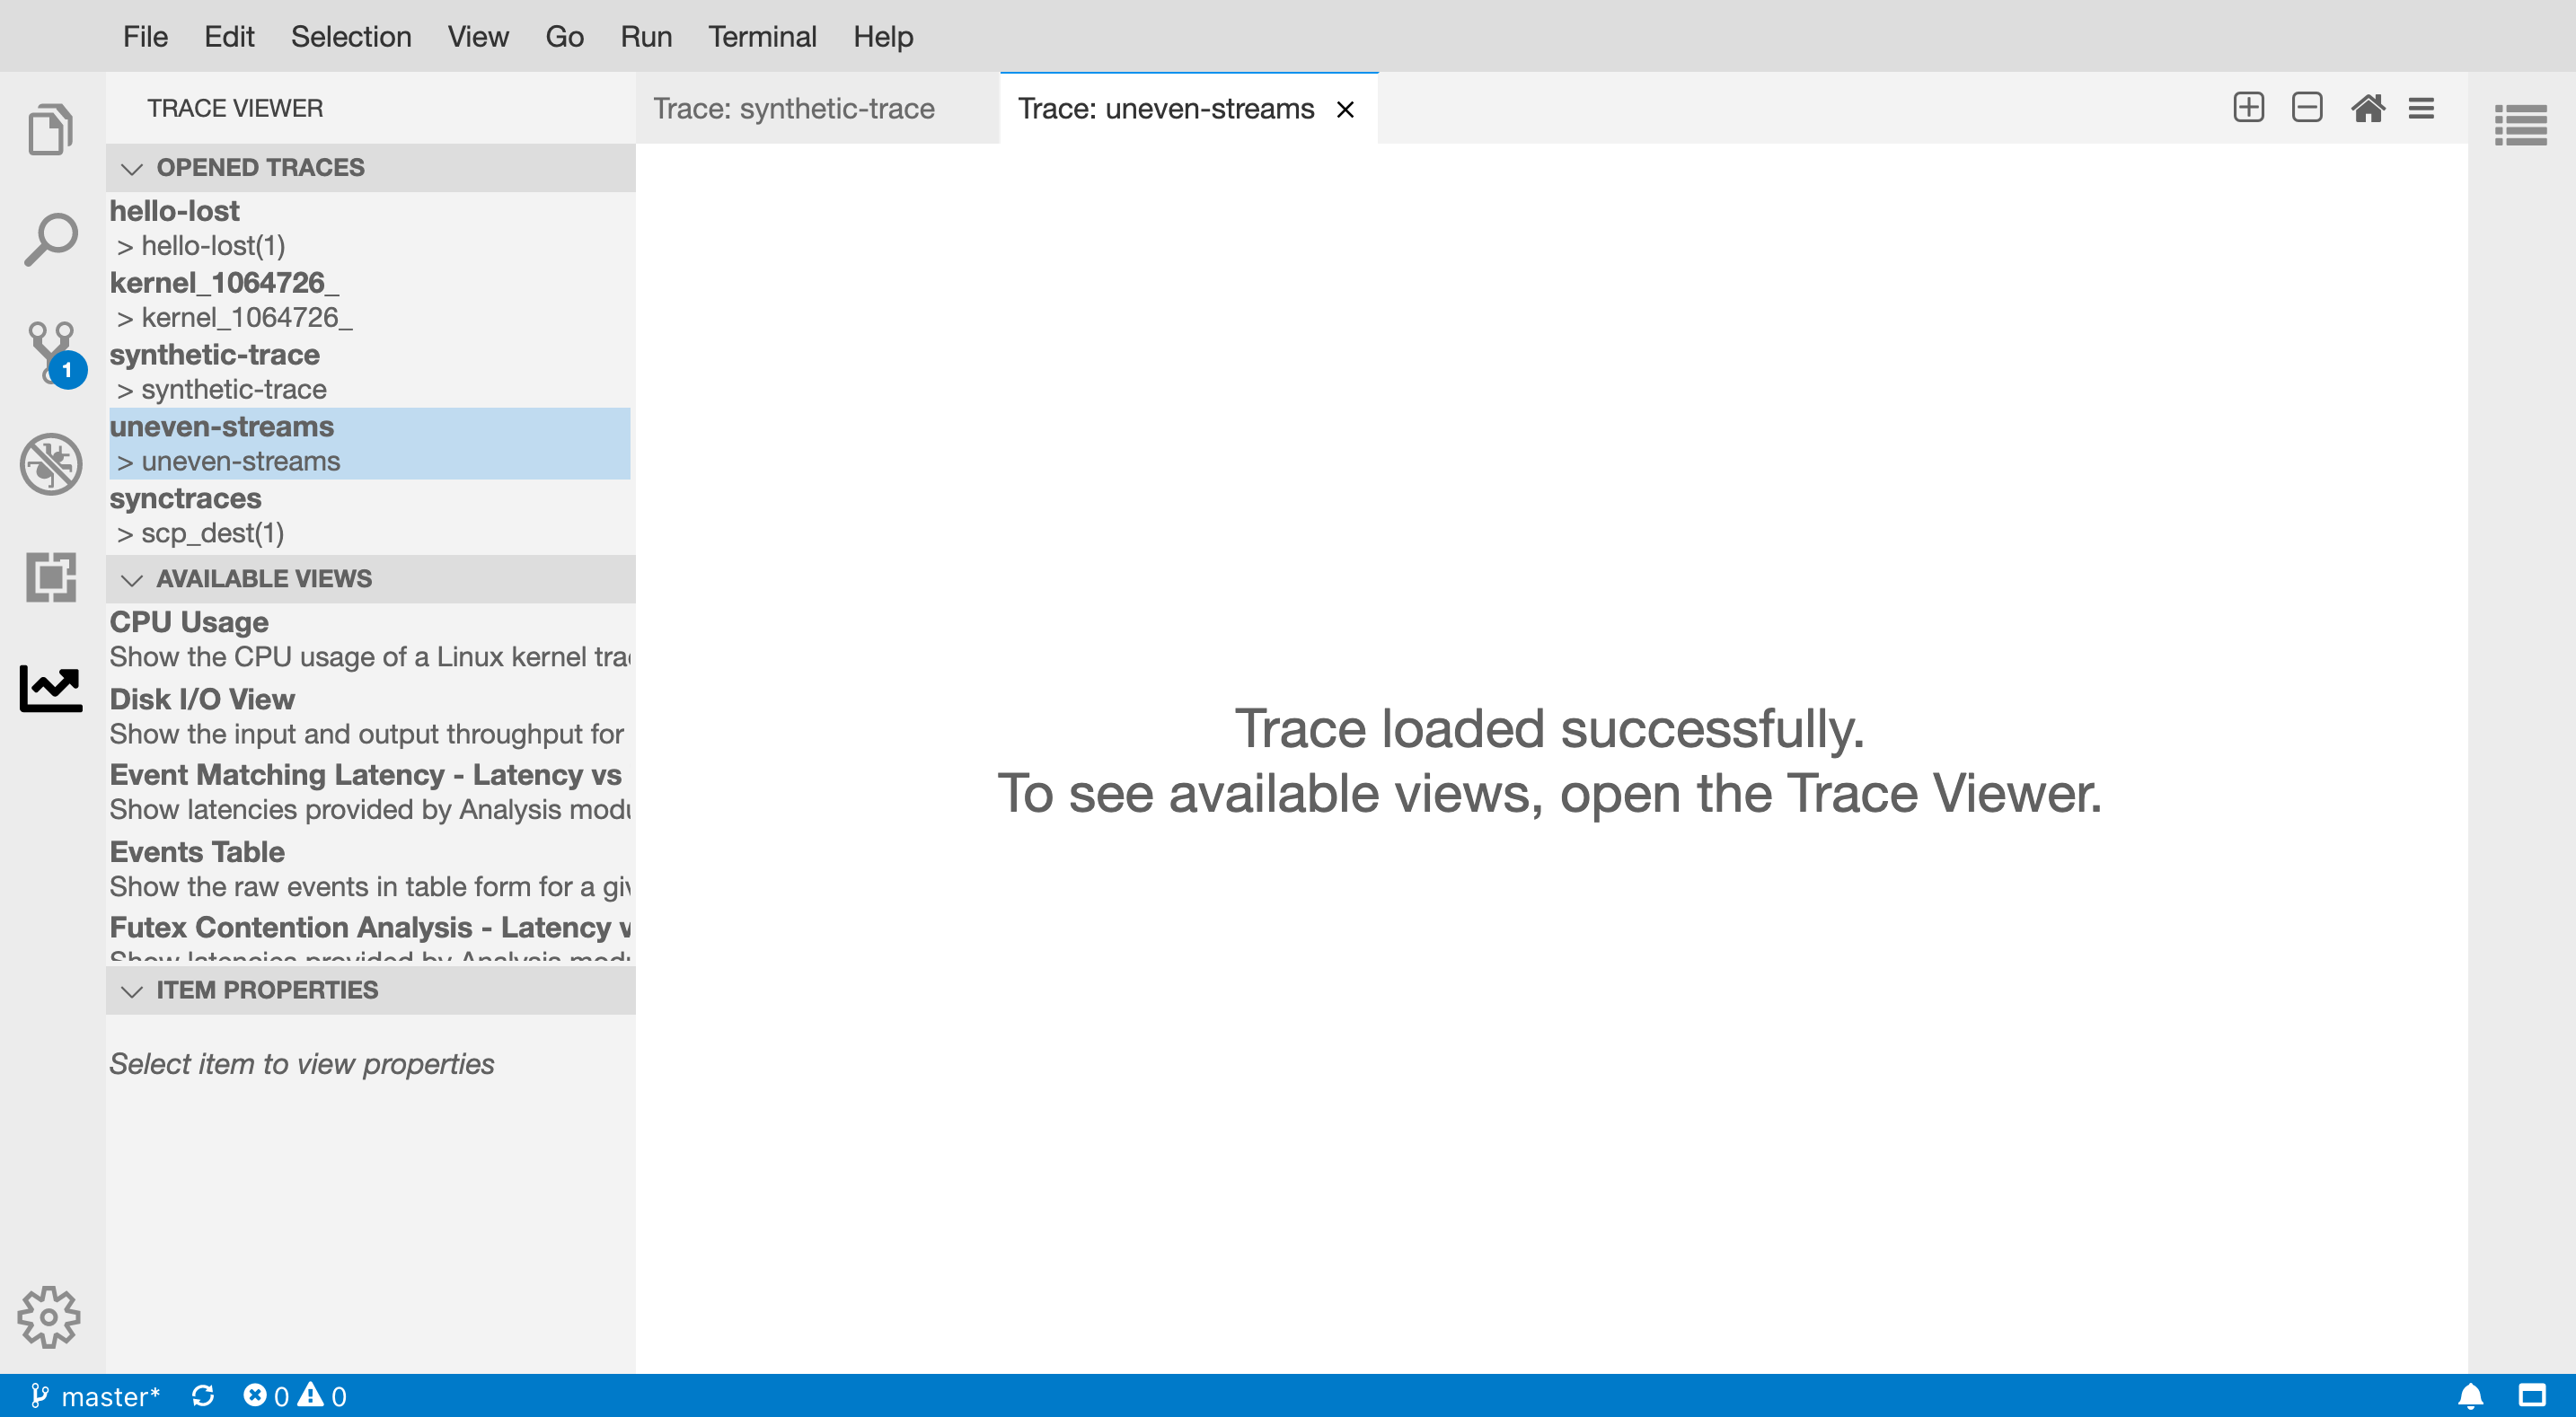Toggle the right side outline panel icon
The width and height of the screenshot is (2576, 1417).
pos(2520,125)
